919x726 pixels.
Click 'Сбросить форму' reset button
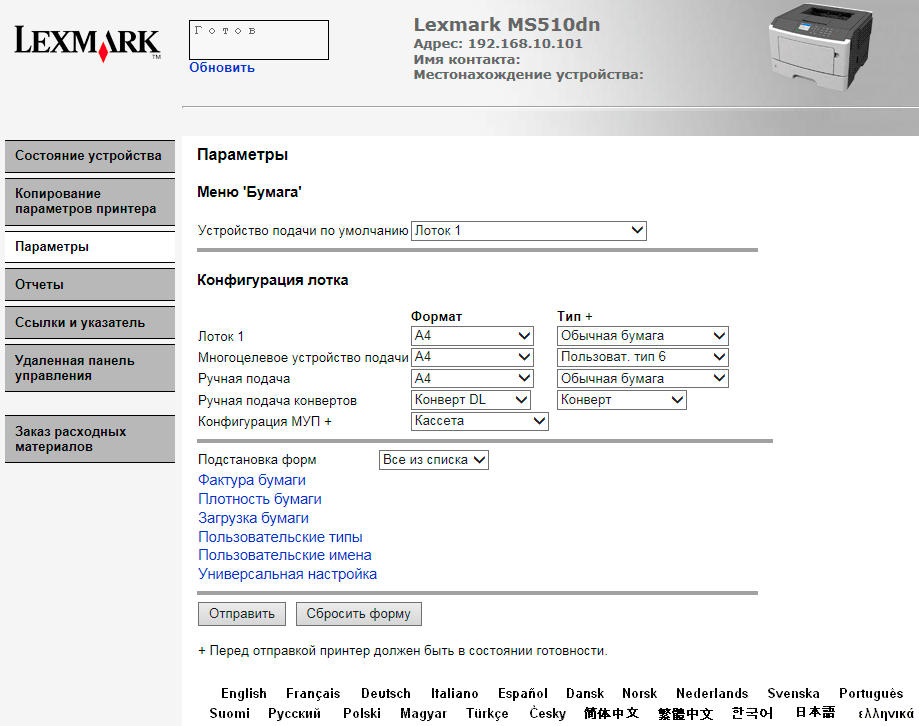(359, 614)
